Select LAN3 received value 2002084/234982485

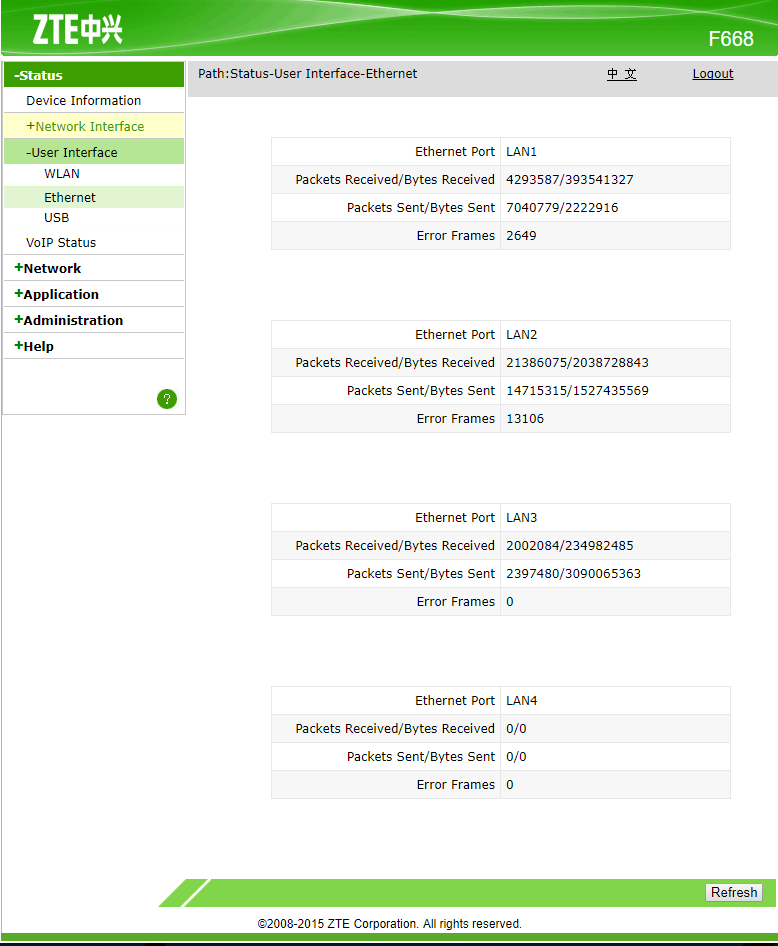[x=570, y=545]
